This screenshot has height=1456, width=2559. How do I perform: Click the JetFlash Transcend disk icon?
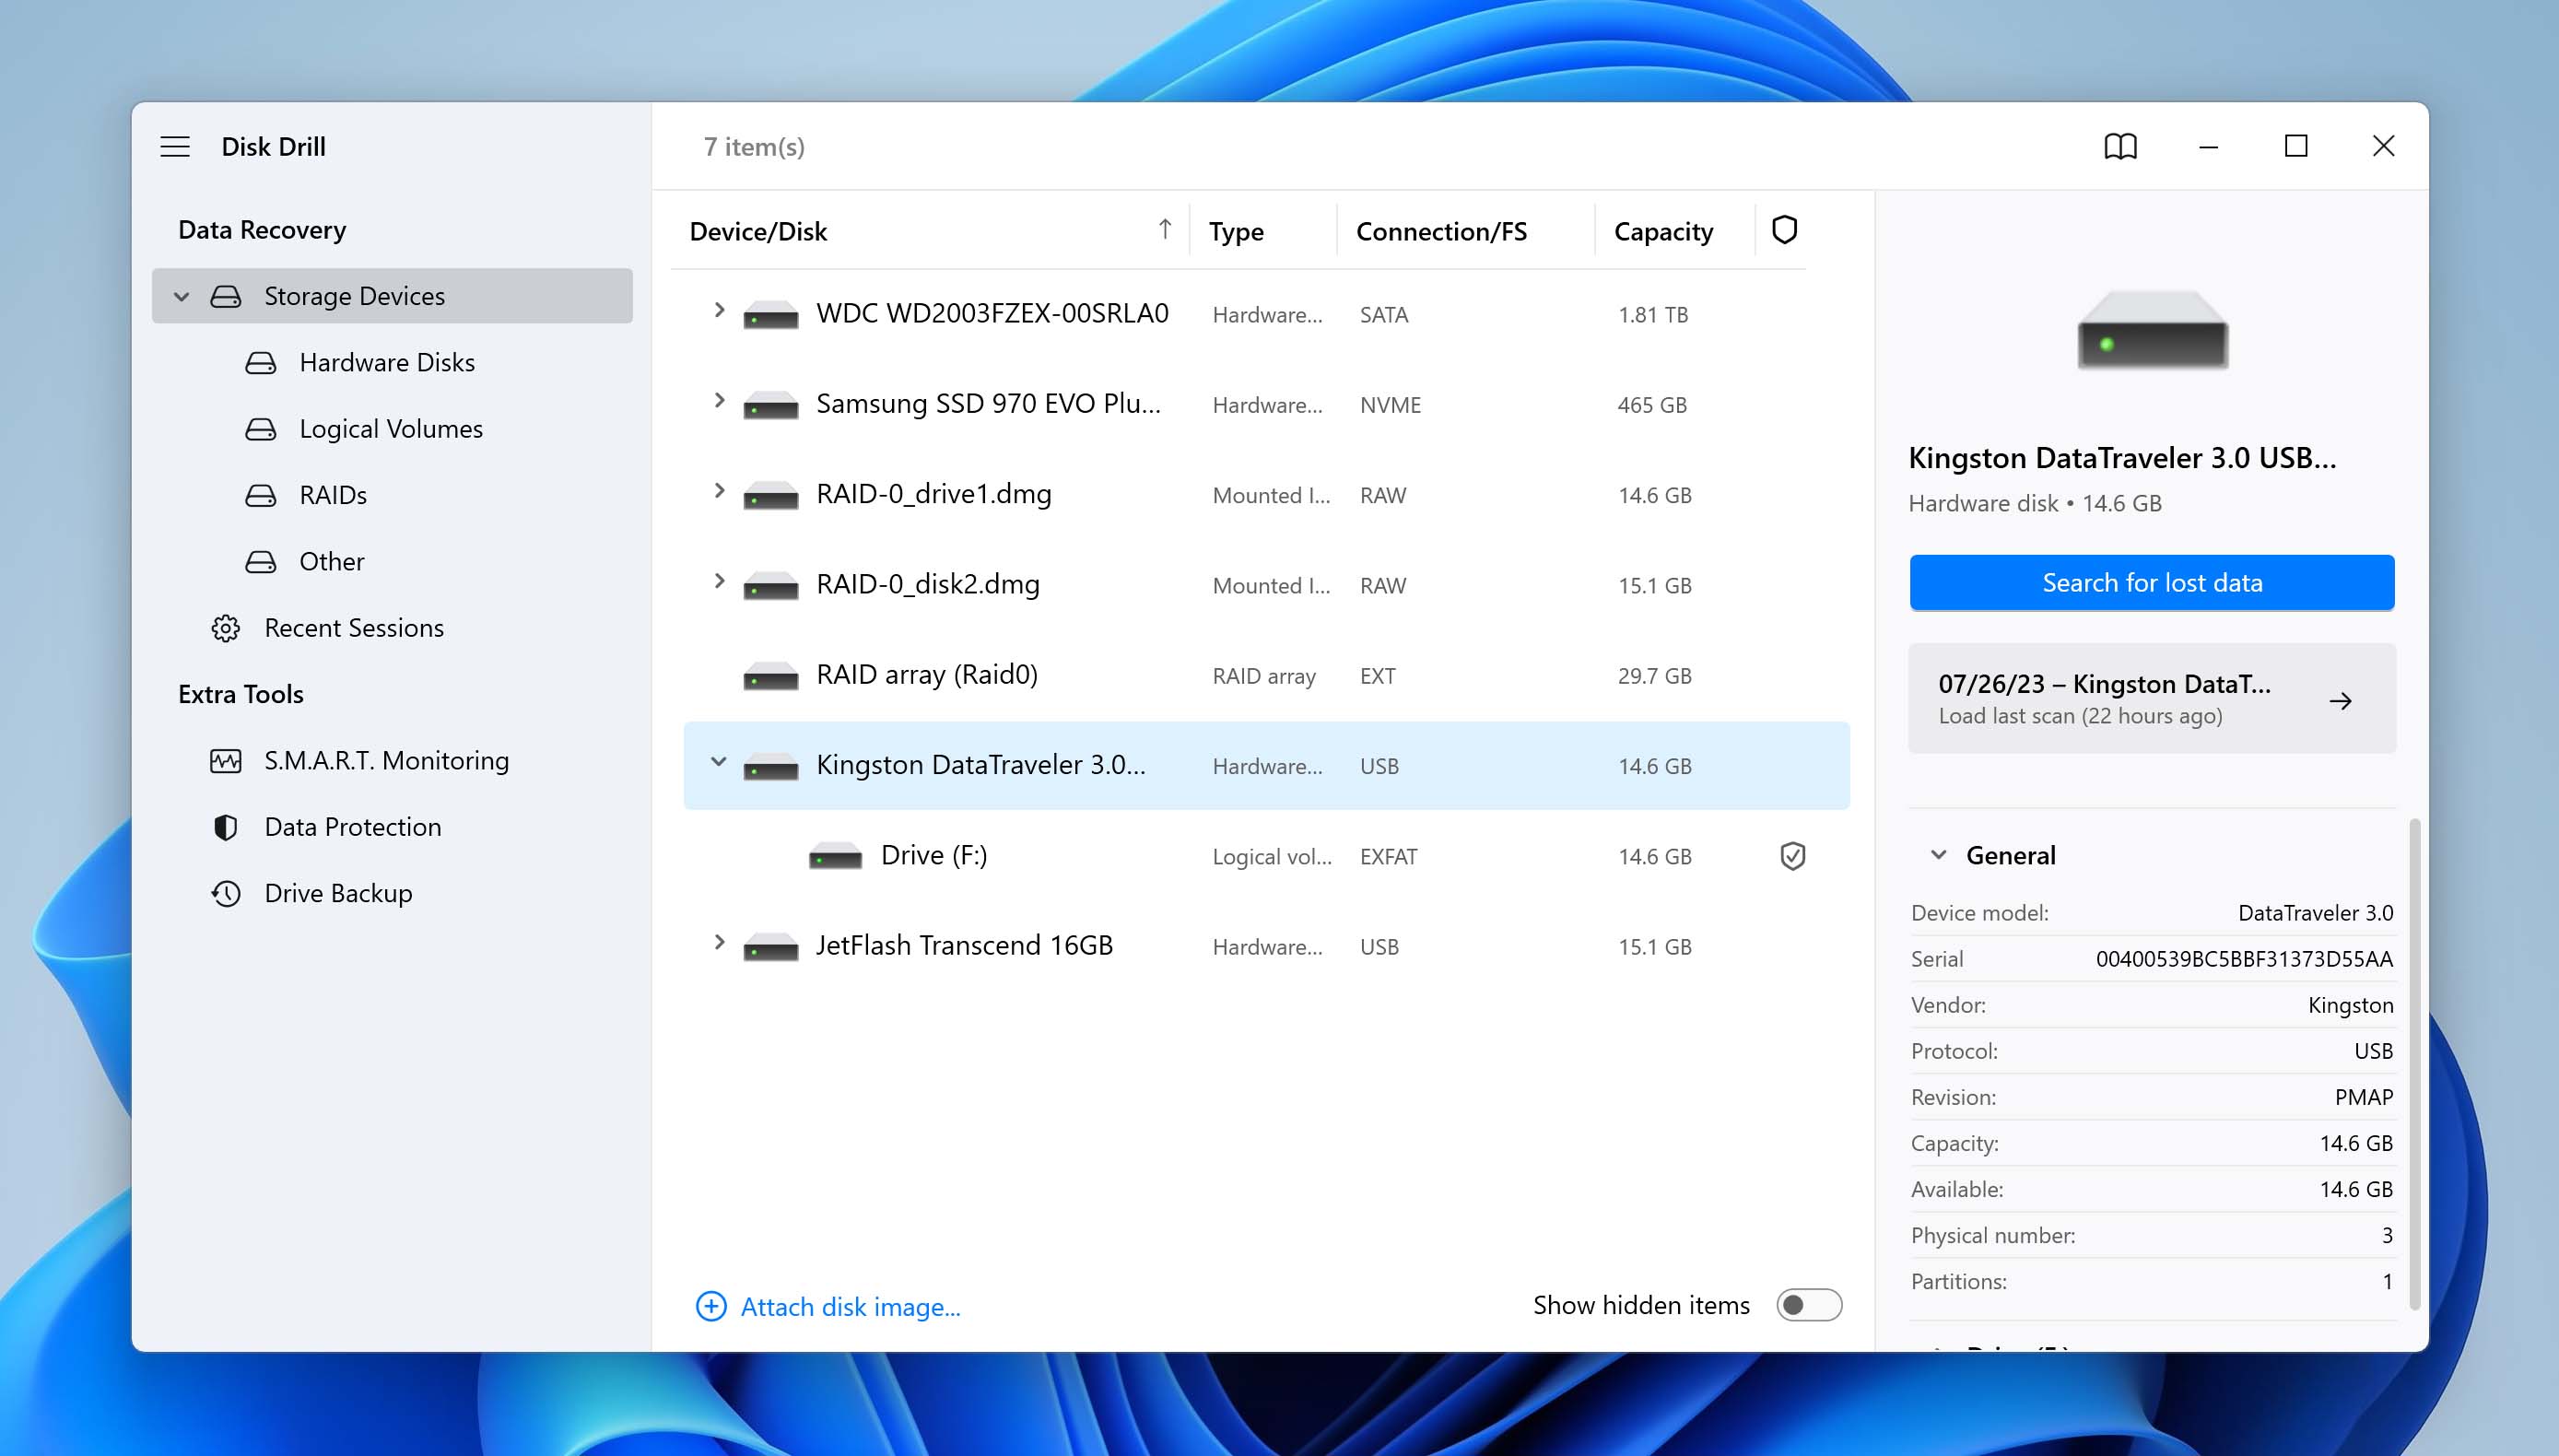coord(771,946)
